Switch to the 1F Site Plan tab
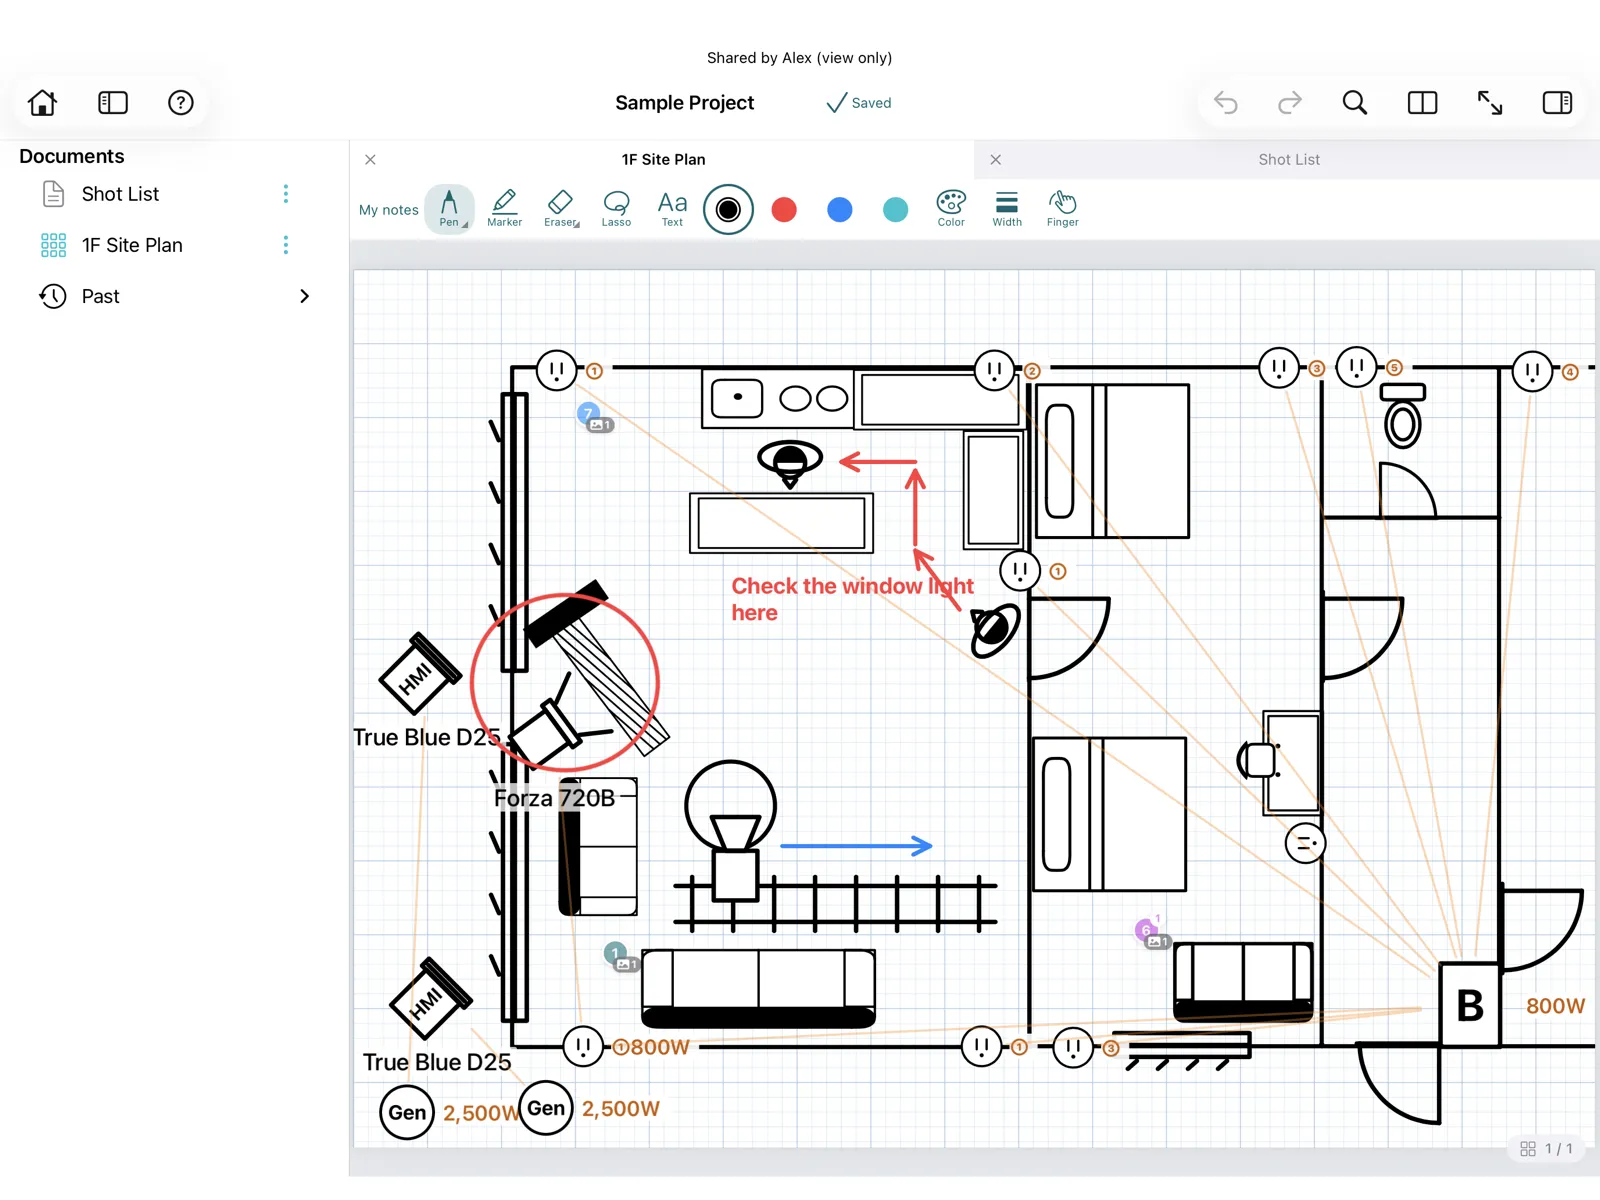The height and width of the screenshot is (1200, 1600). coord(663,159)
